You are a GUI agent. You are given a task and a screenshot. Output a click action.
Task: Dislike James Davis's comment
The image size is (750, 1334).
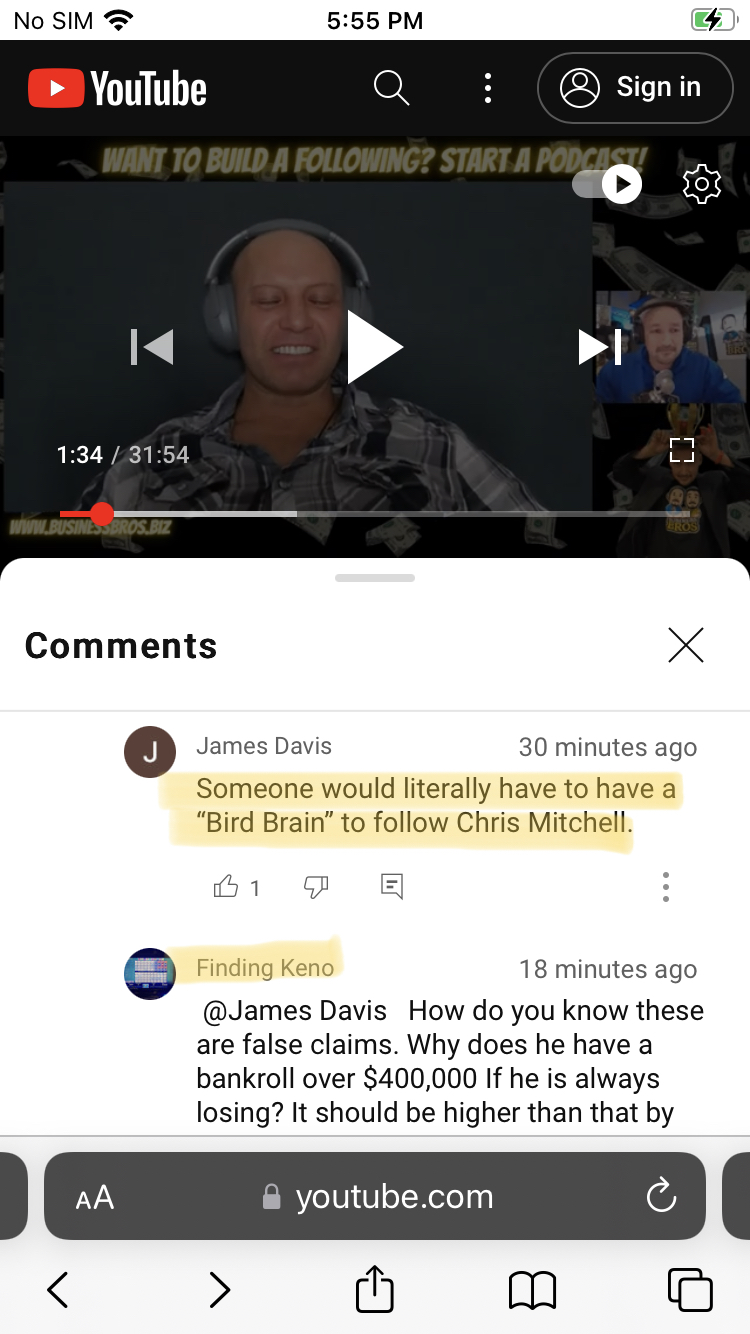coord(316,886)
